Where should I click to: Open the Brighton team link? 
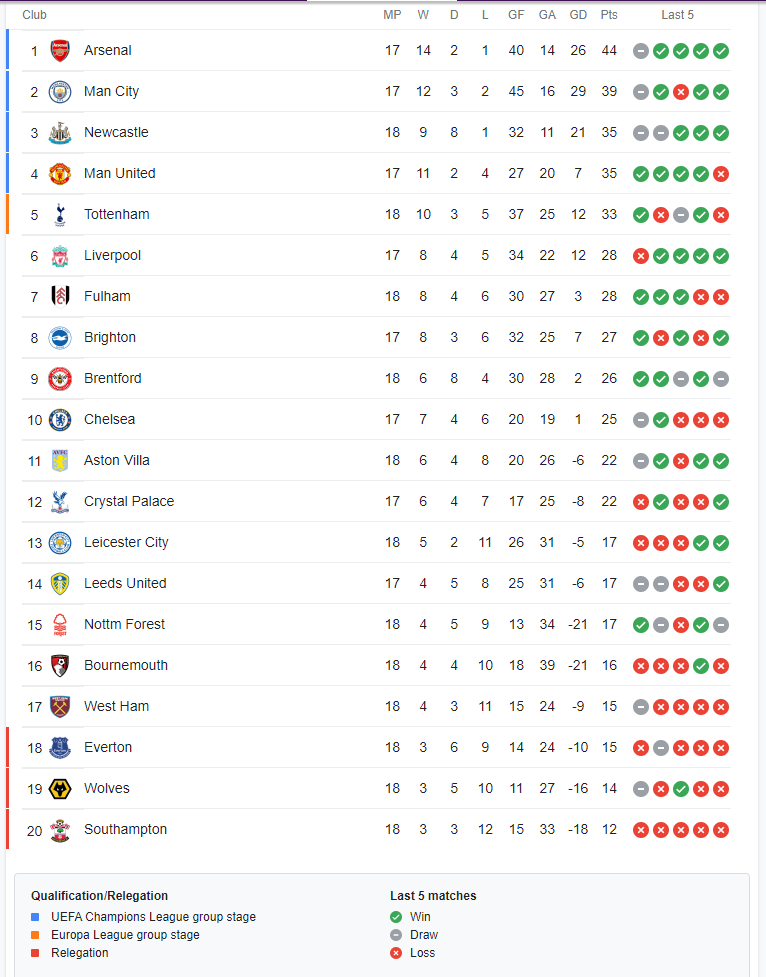(x=110, y=337)
